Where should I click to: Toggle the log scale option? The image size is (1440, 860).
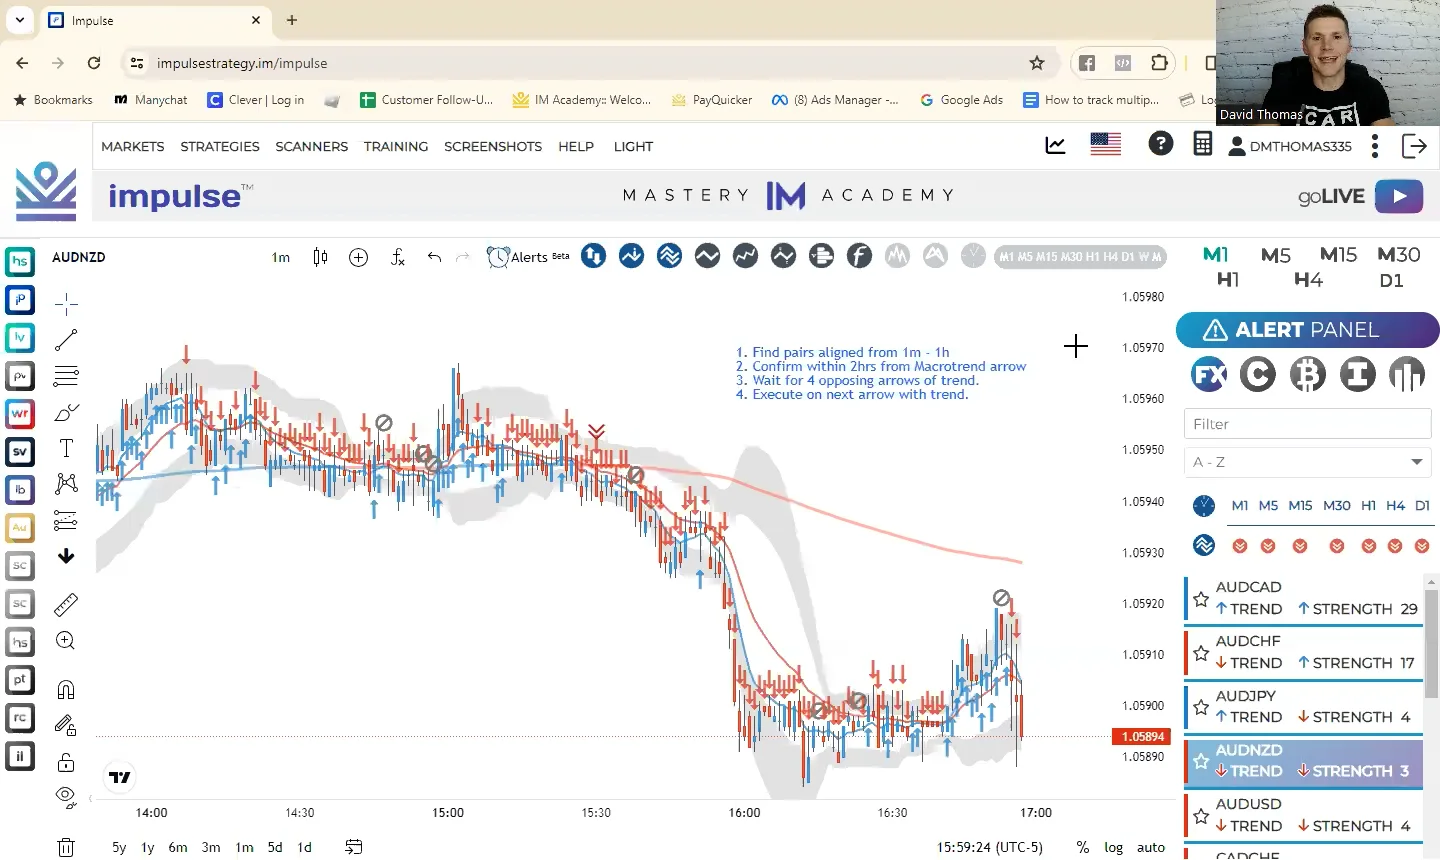coord(1113,847)
